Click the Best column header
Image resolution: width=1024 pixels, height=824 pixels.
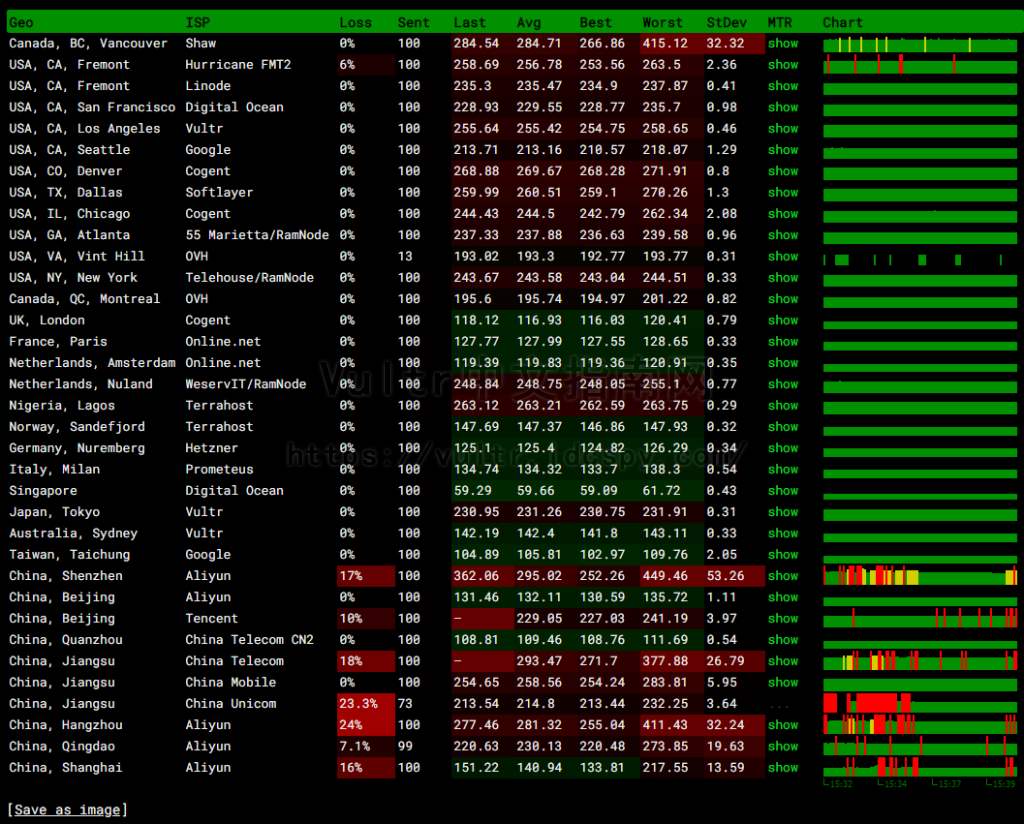click(x=596, y=22)
